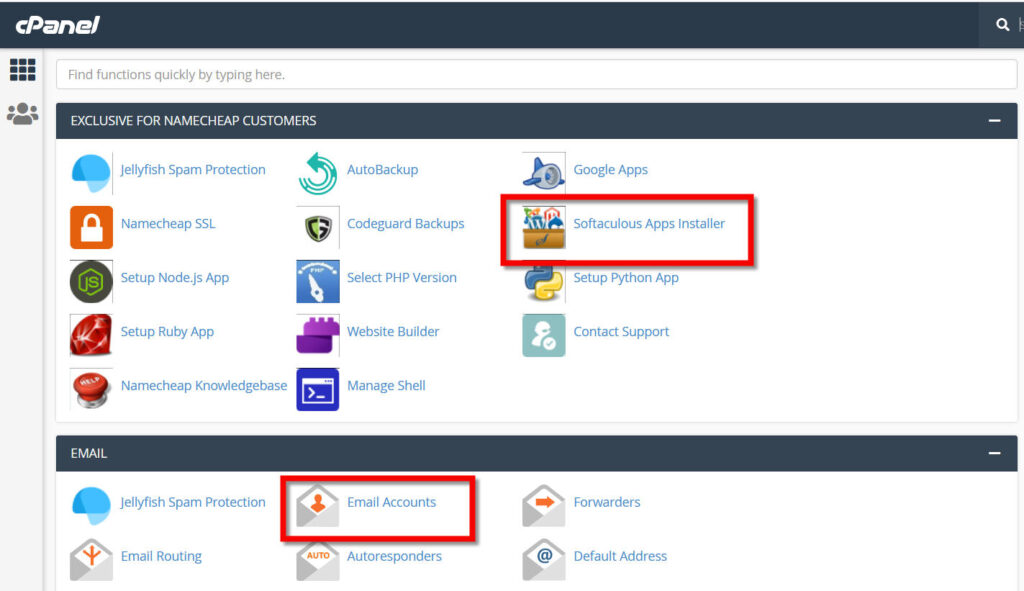Open the Select PHP Version link

pyautogui.click(x=402, y=278)
